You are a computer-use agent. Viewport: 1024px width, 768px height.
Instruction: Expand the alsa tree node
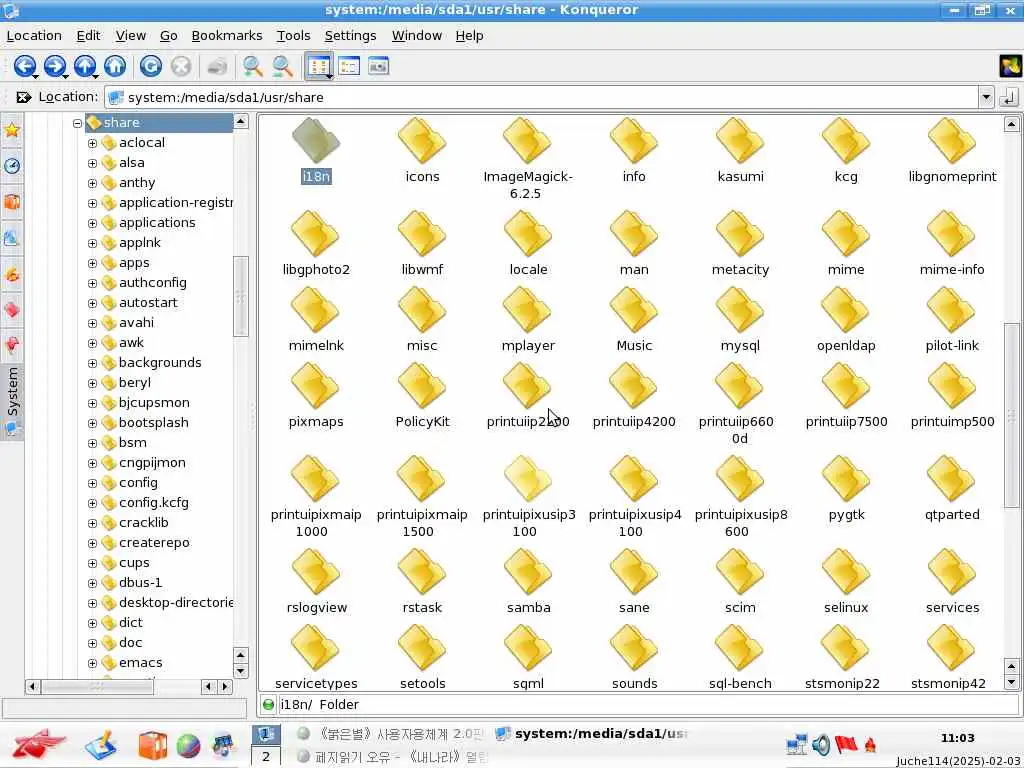click(92, 163)
